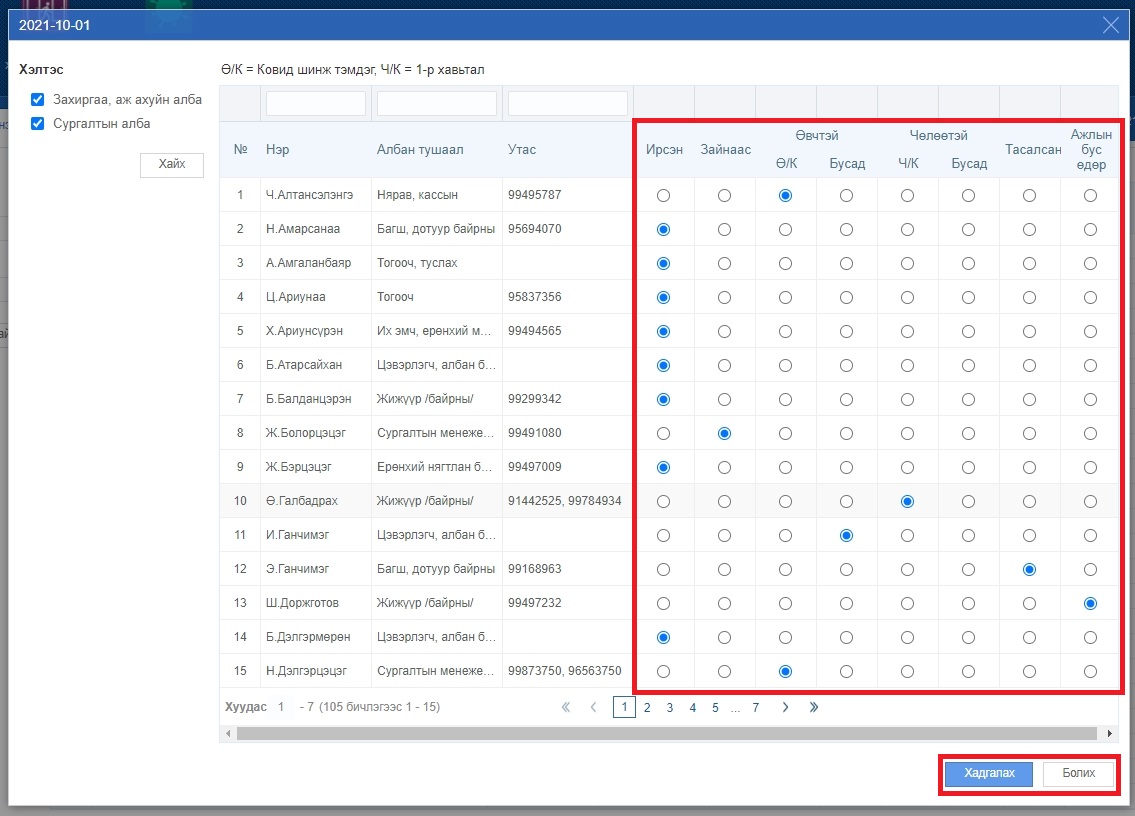Click phone number 91442525, 99784934

[x=565, y=501]
